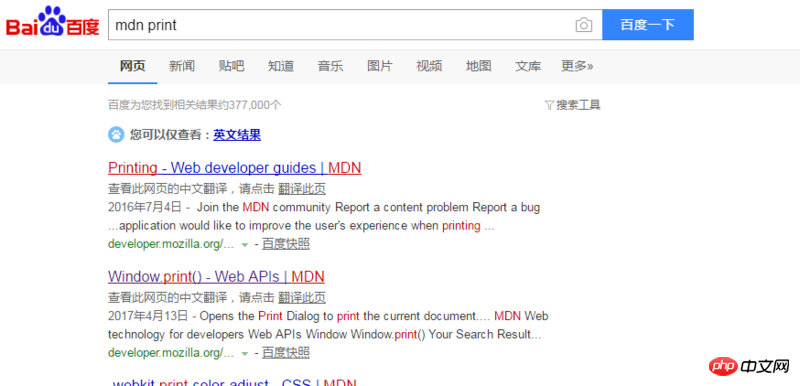Viewport: 800px width, 386px height.
Task: Click the funnel icon of 搜索工具
Action: click(x=549, y=105)
